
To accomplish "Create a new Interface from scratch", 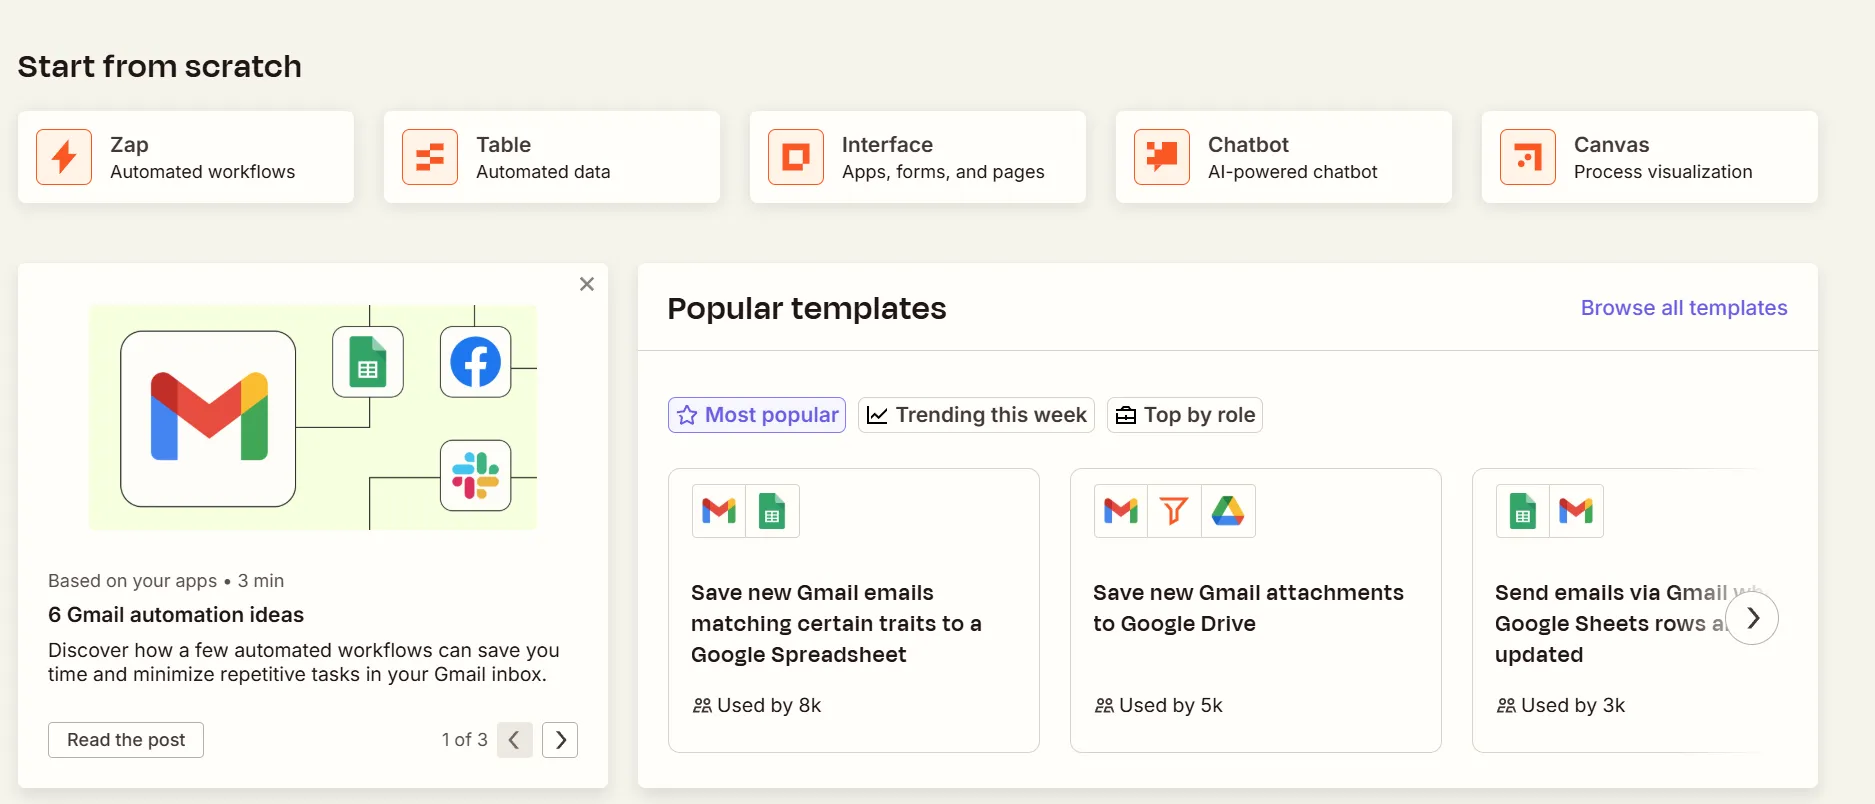I will [918, 157].
